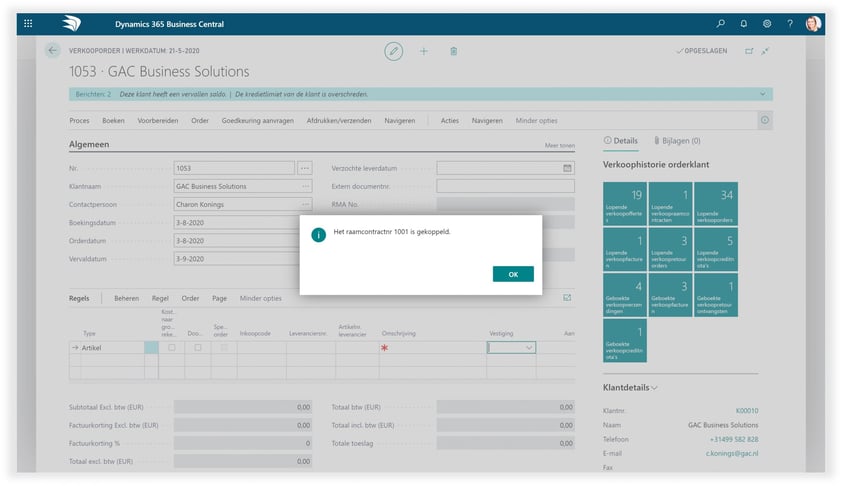Open the Acties menu
Image resolution: width=842 pixels, height=486 pixels.
tap(450, 121)
